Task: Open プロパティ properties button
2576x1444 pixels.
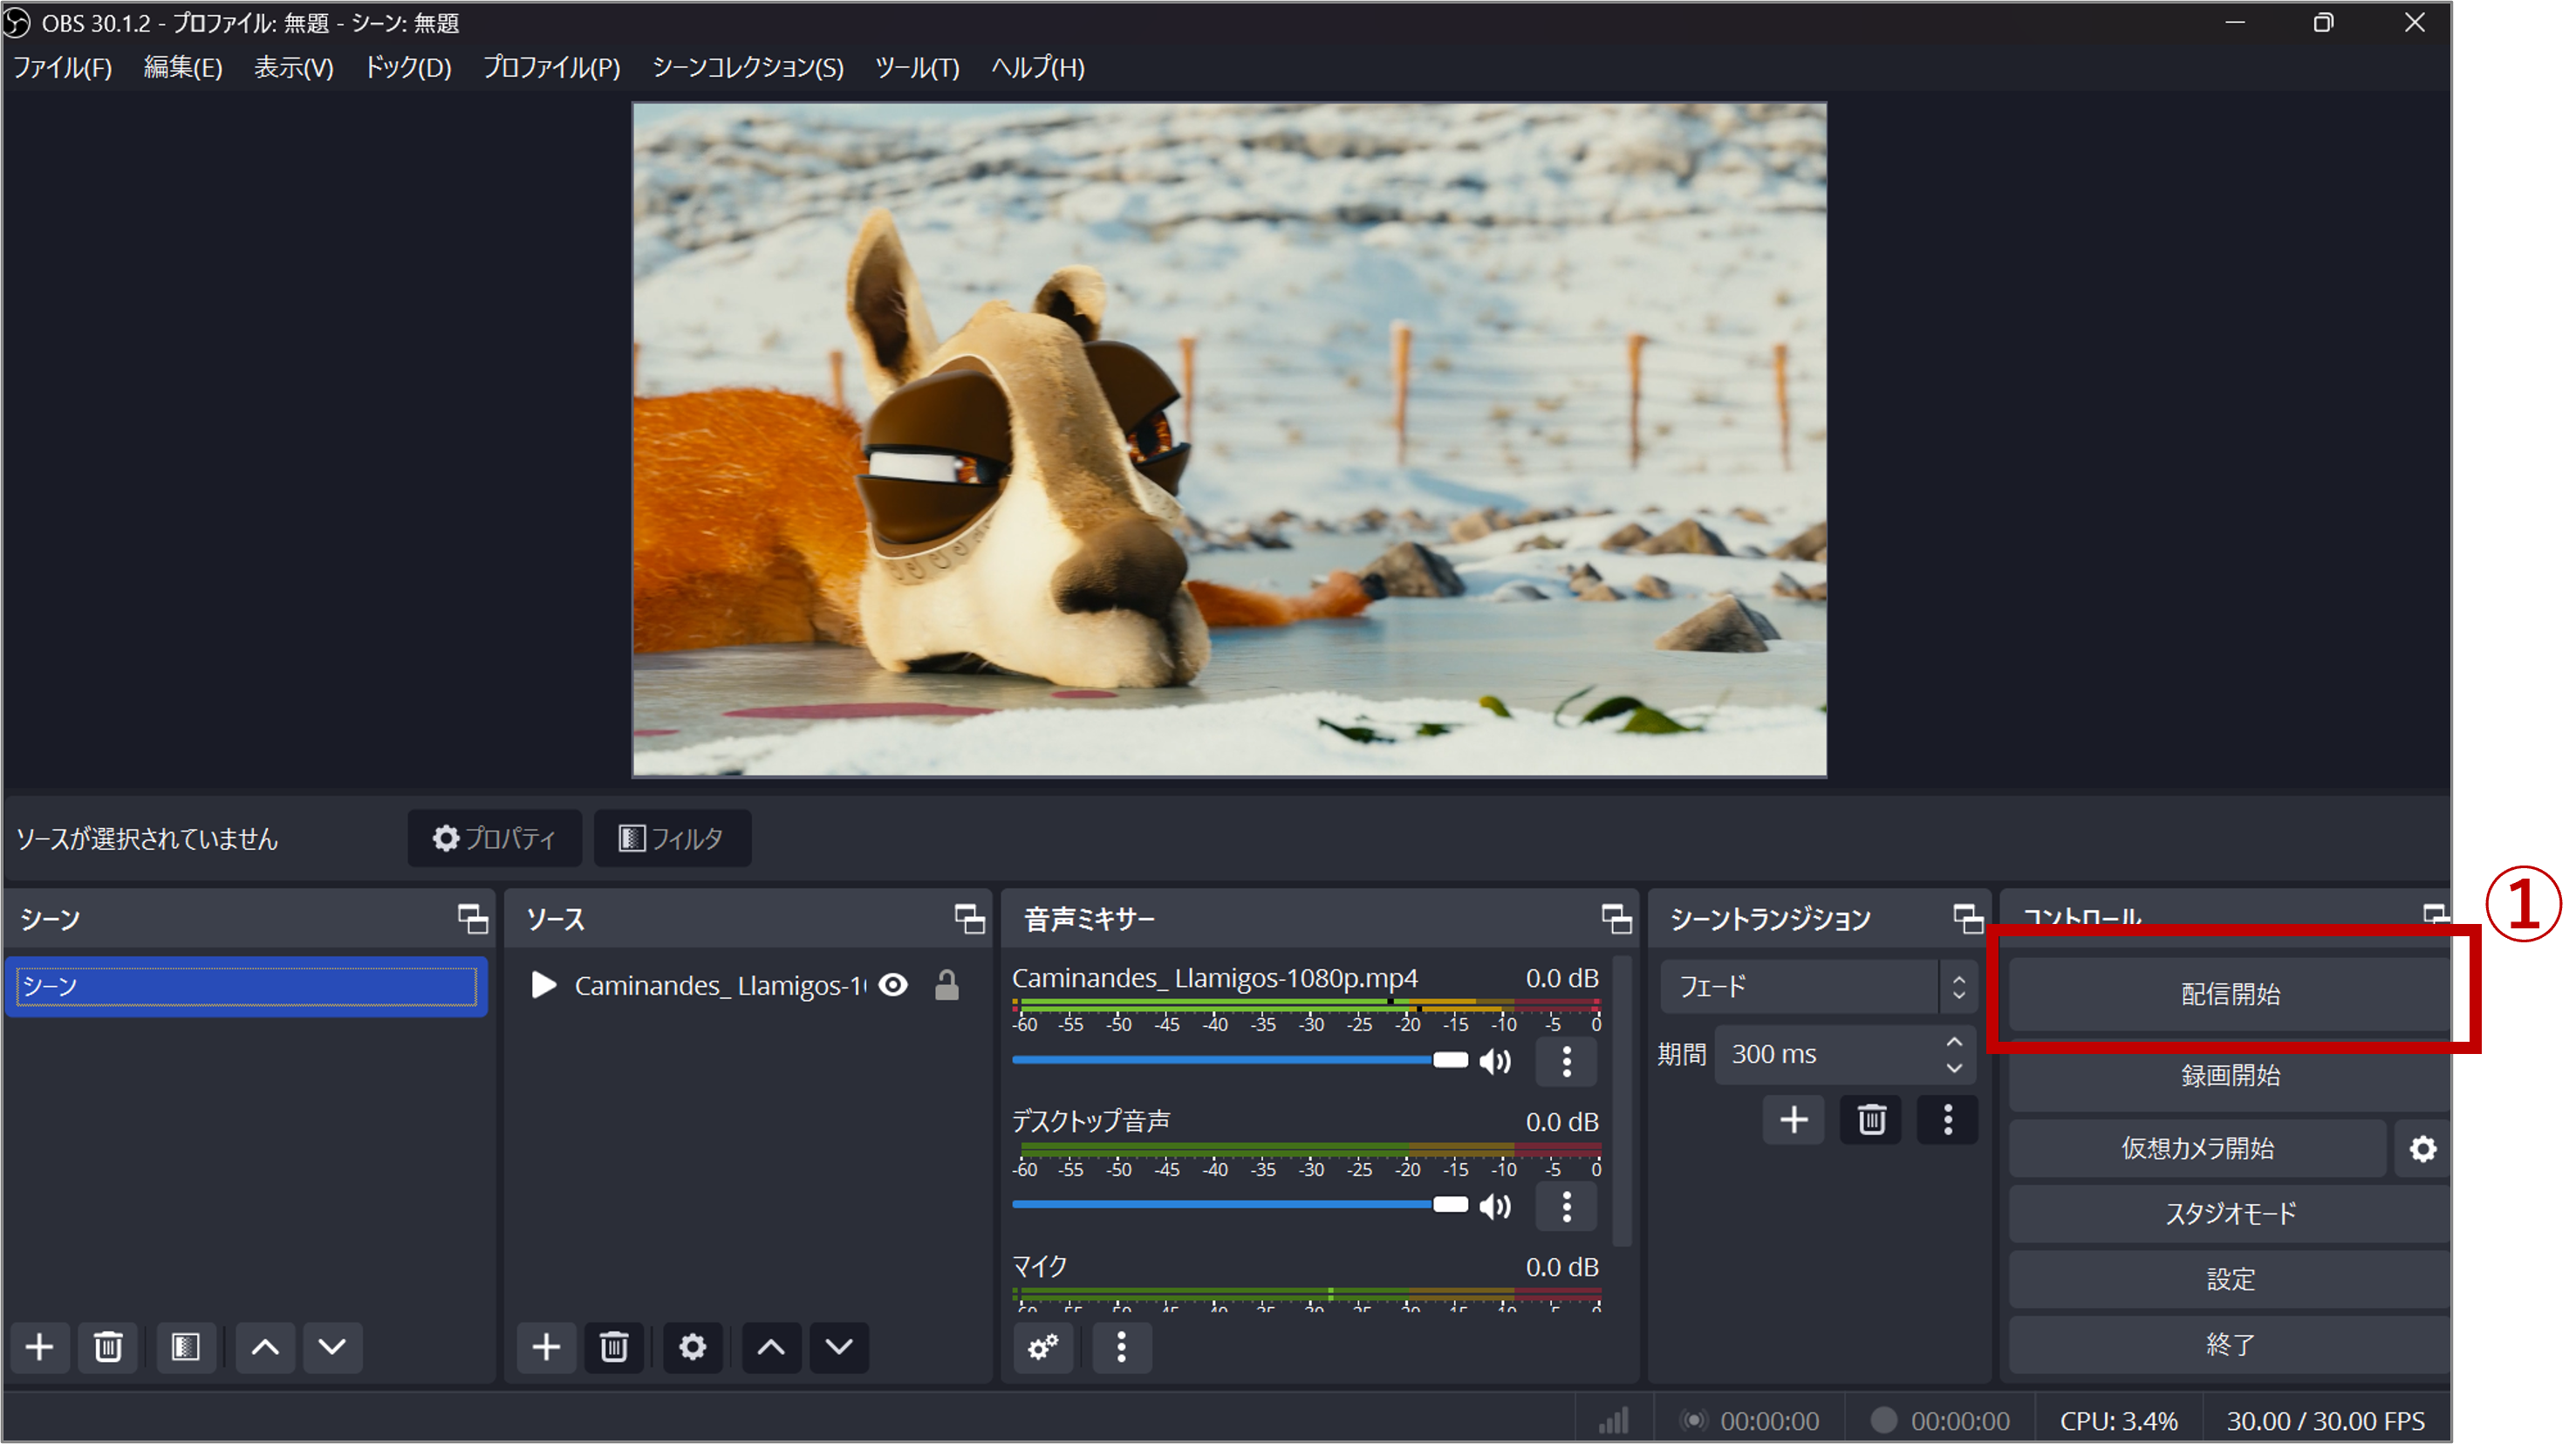Action: coord(494,838)
